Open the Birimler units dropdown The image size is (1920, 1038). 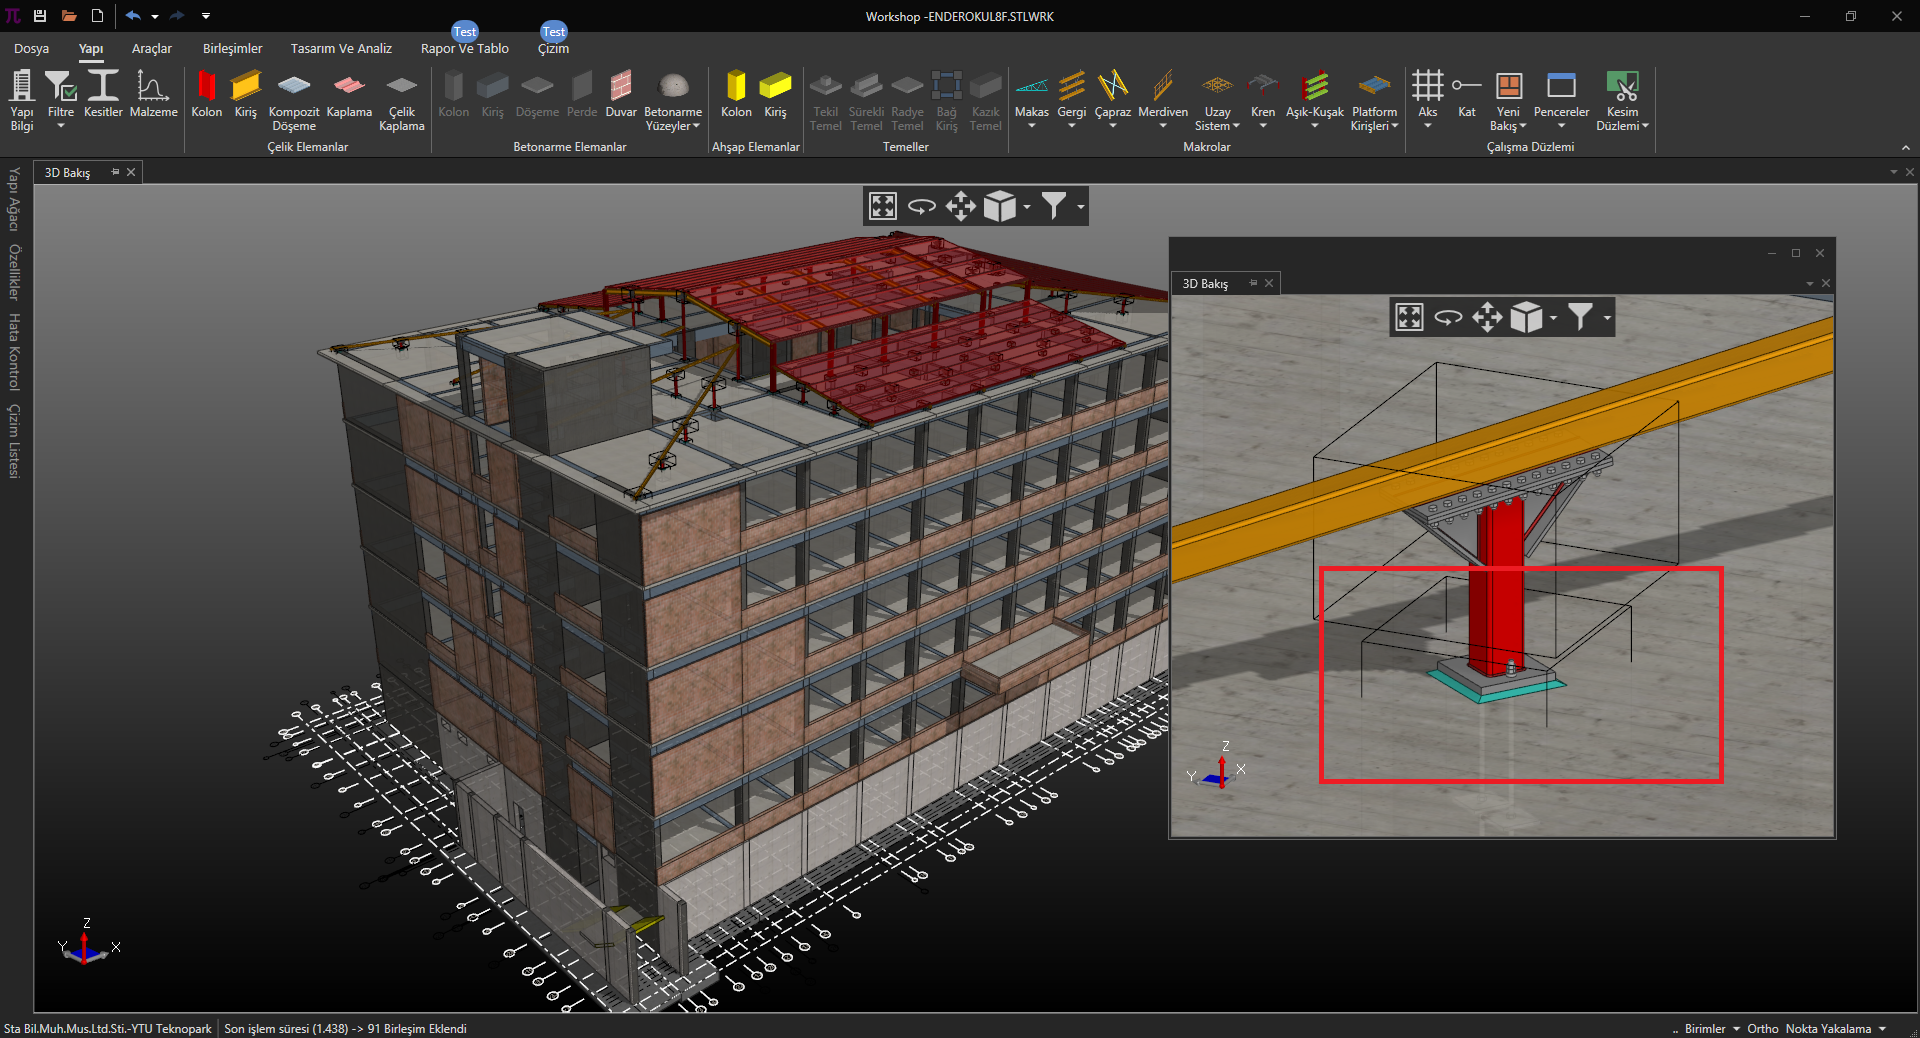click(1711, 1029)
